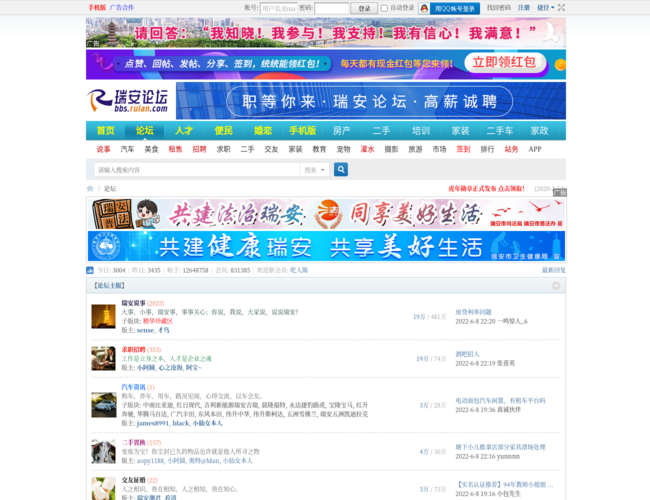Open the 灌水 sub-navigation item

(367, 149)
